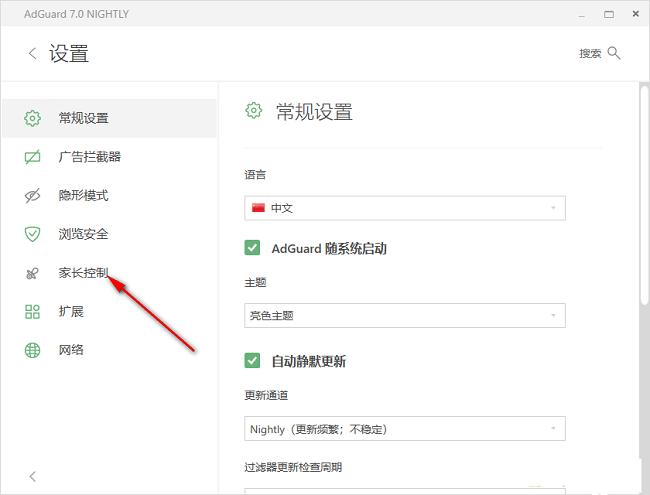
Task: Click the gear icon beside 常规设置 in sidebar
Action: click(x=32, y=118)
